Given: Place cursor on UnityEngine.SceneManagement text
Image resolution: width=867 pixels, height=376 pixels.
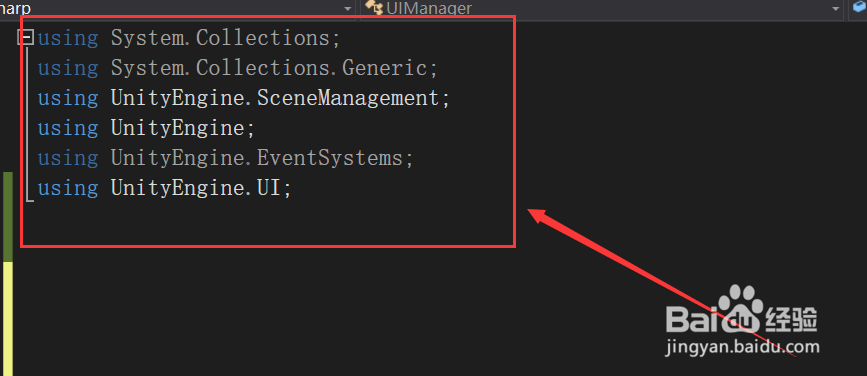Looking at the screenshot, I should pos(275,98).
